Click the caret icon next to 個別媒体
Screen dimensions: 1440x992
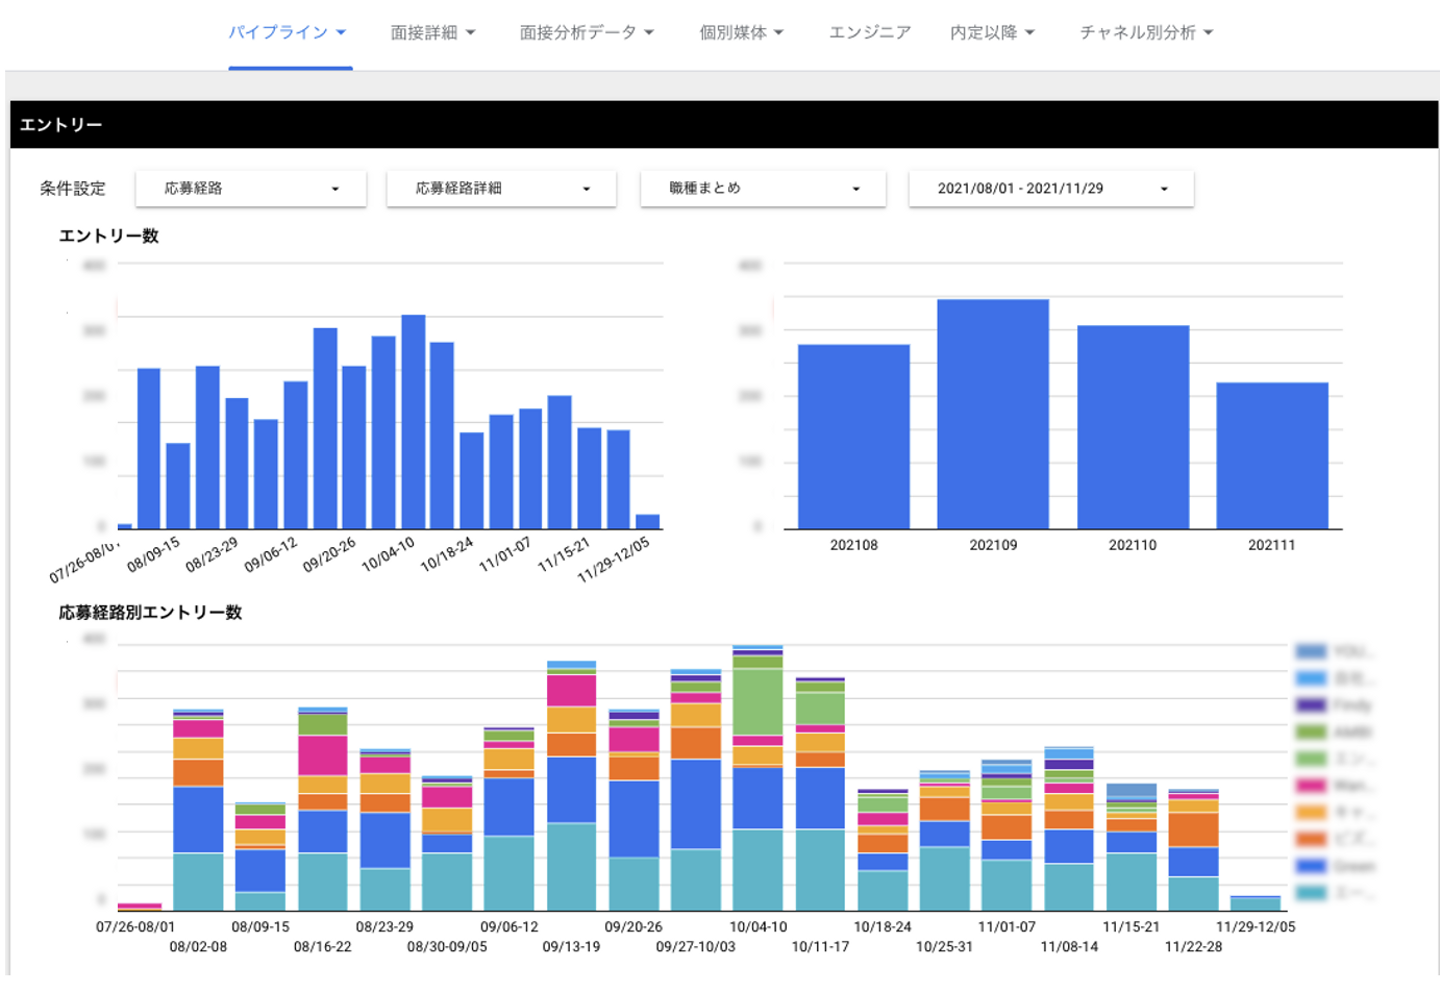[x=779, y=33]
